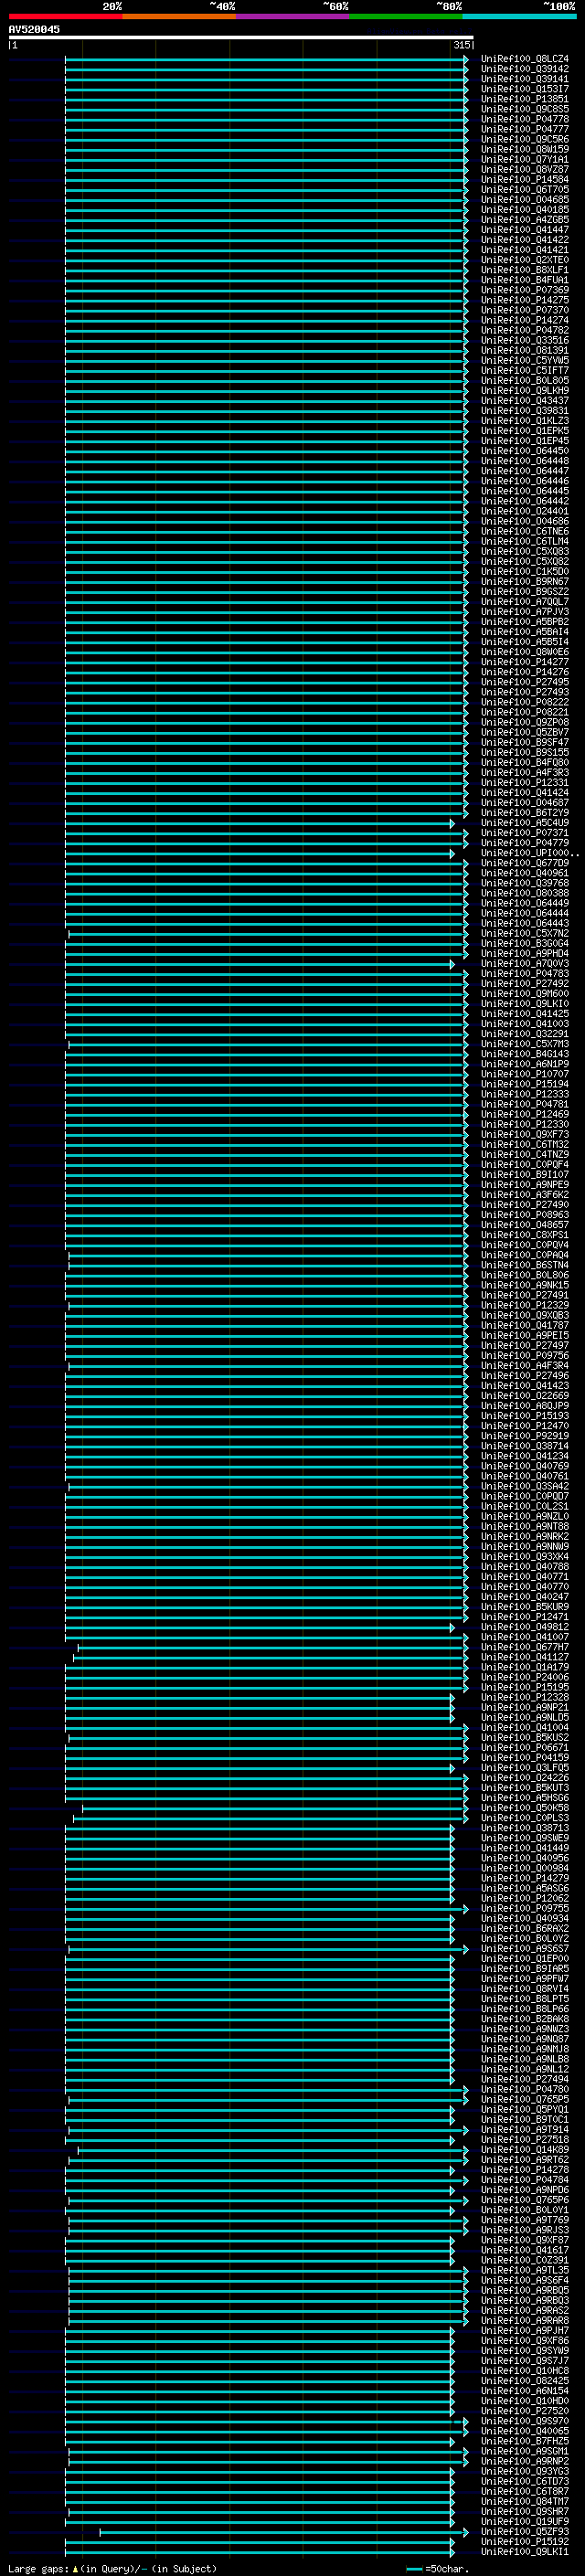The width and height of the screenshot is (585, 2576).
Task: Select the UniRef100_A7Q0V3 label
Action: [525, 963]
